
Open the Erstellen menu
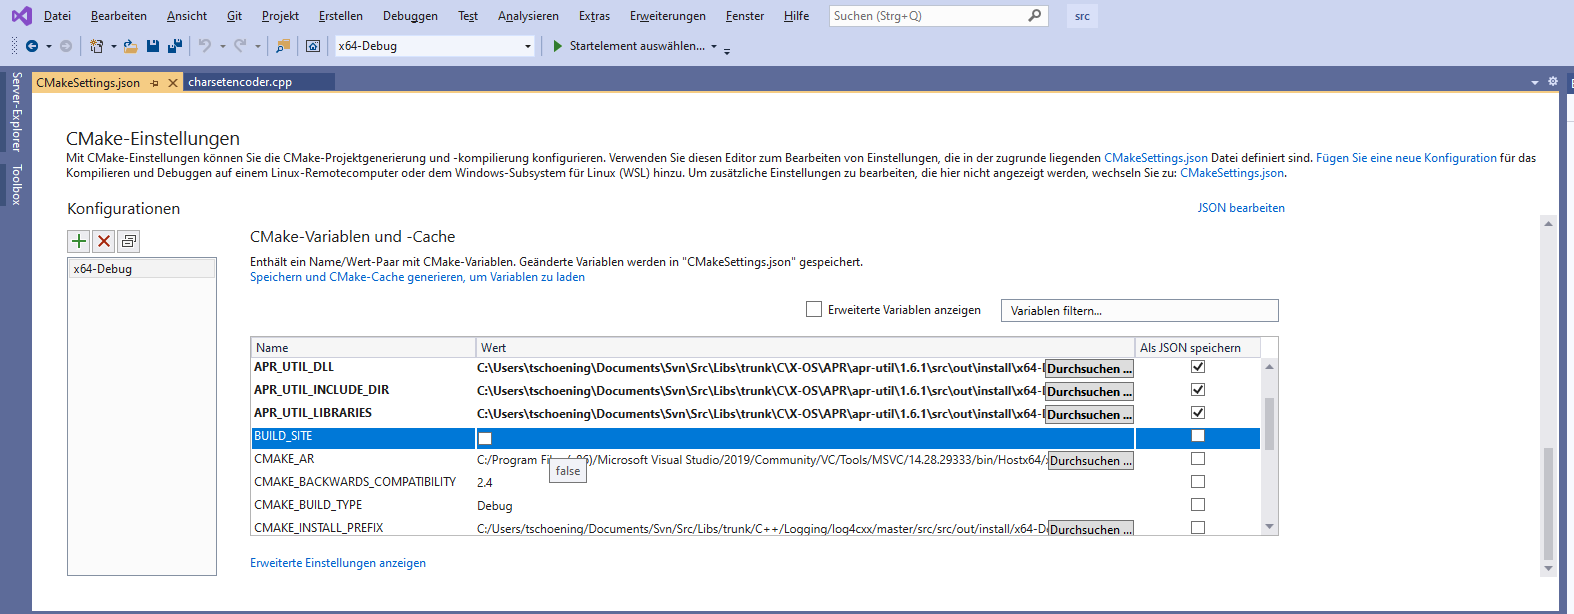(x=340, y=16)
